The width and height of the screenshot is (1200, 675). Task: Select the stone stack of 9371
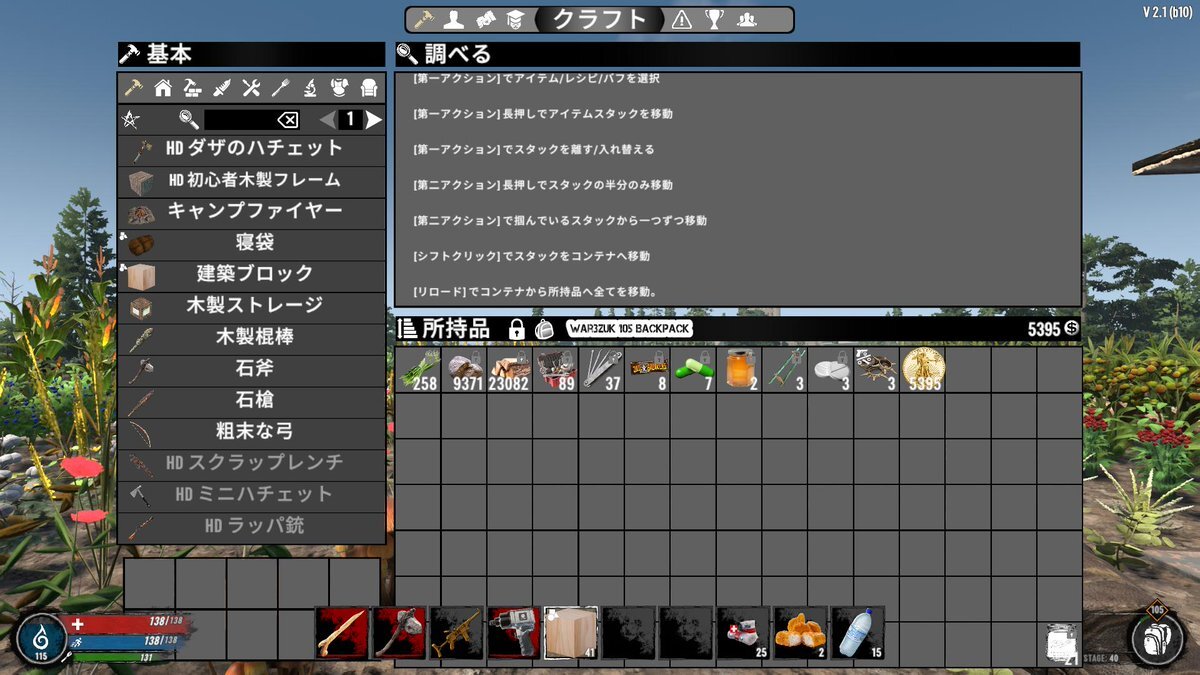tap(464, 369)
